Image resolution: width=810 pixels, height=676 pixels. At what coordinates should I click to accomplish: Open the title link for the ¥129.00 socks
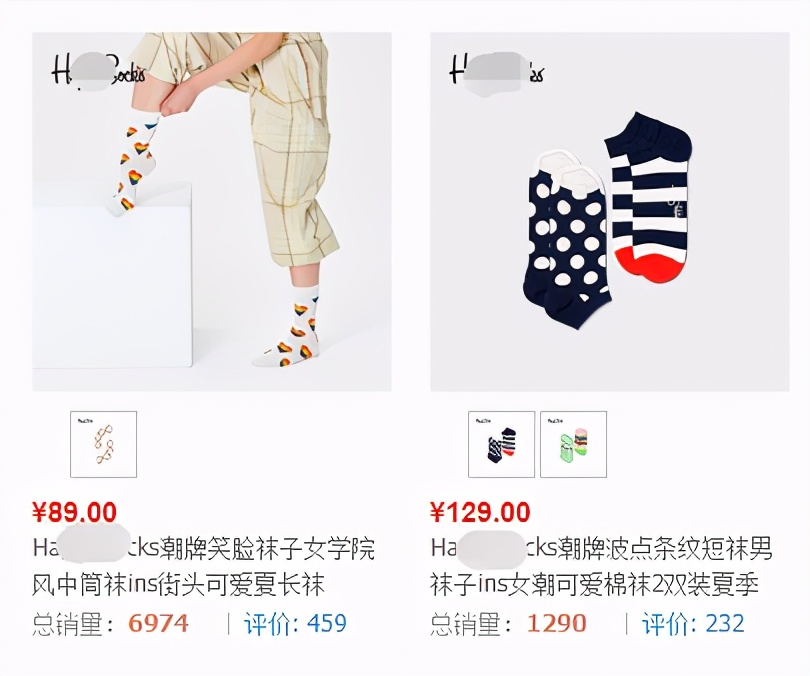pyautogui.click(x=601, y=567)
